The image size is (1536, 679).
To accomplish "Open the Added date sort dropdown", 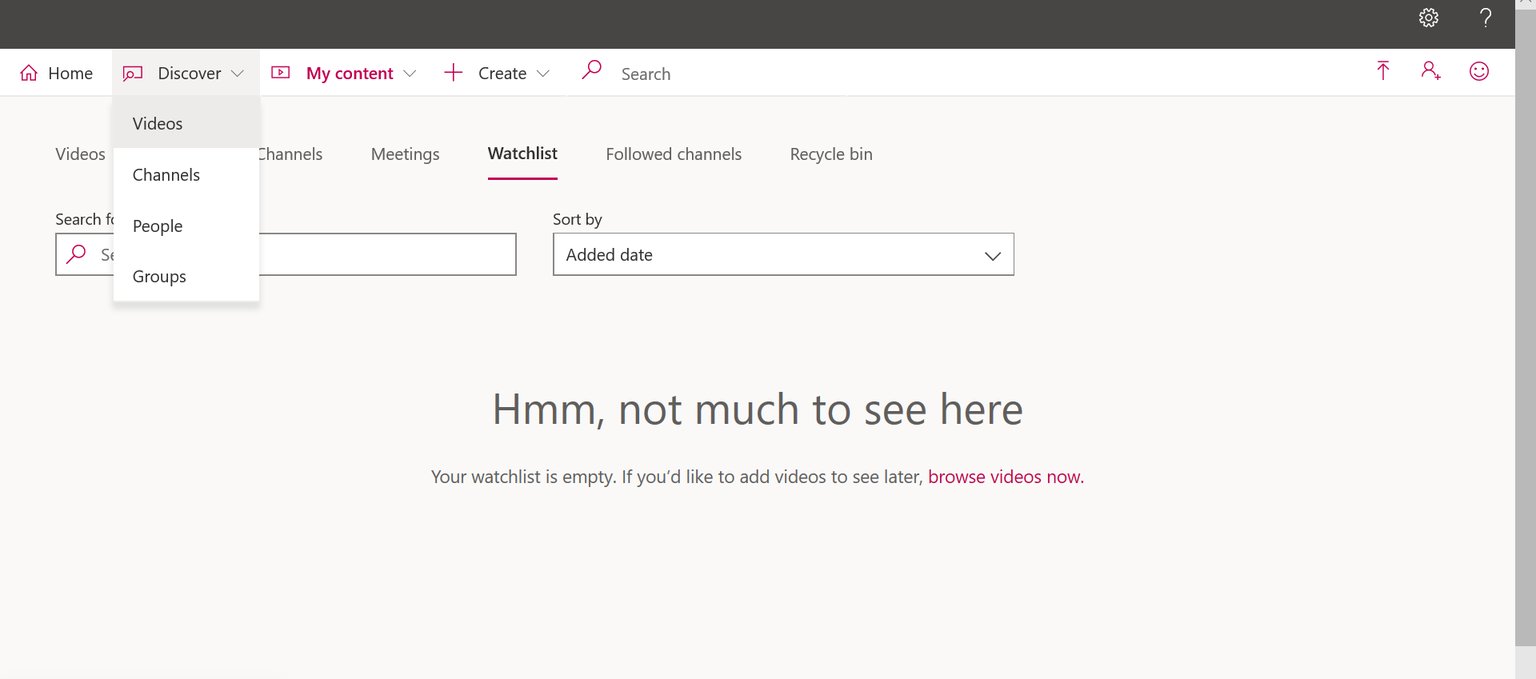I will 782,255.
